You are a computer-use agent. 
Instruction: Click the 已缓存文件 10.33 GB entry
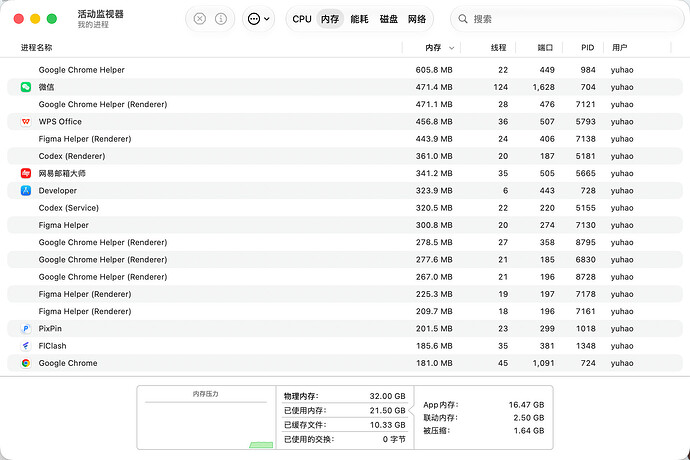click(x=345, y=425)
